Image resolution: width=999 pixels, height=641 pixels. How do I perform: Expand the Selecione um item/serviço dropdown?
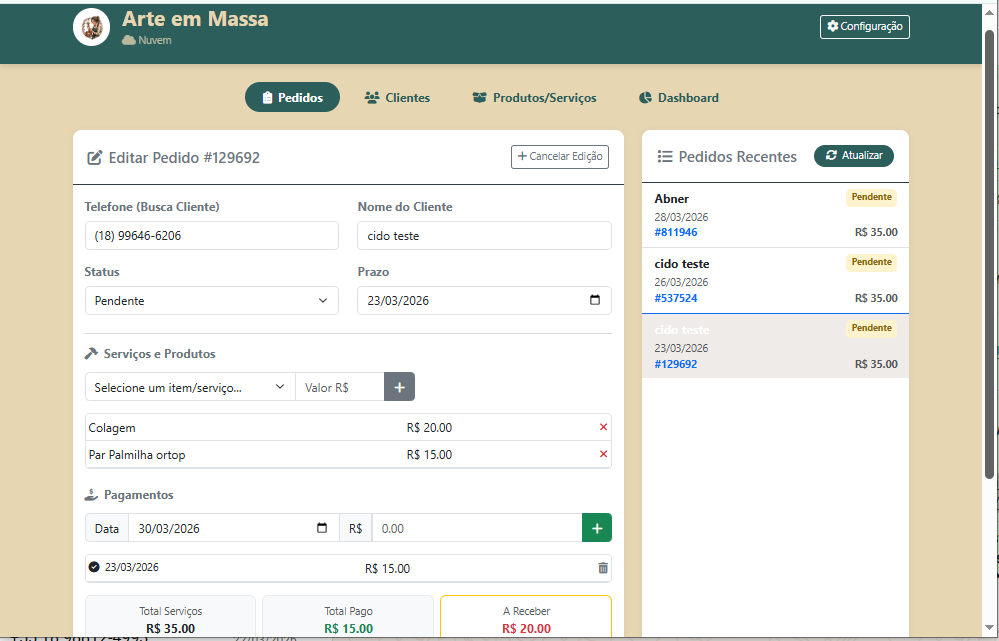pyautogui.click(x=190, y=387)
